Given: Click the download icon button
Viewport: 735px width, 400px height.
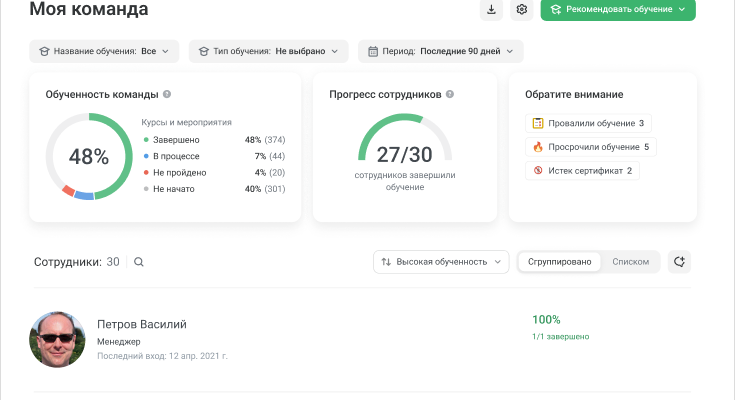Looking at the screenshot, I should tap(491, 10).
